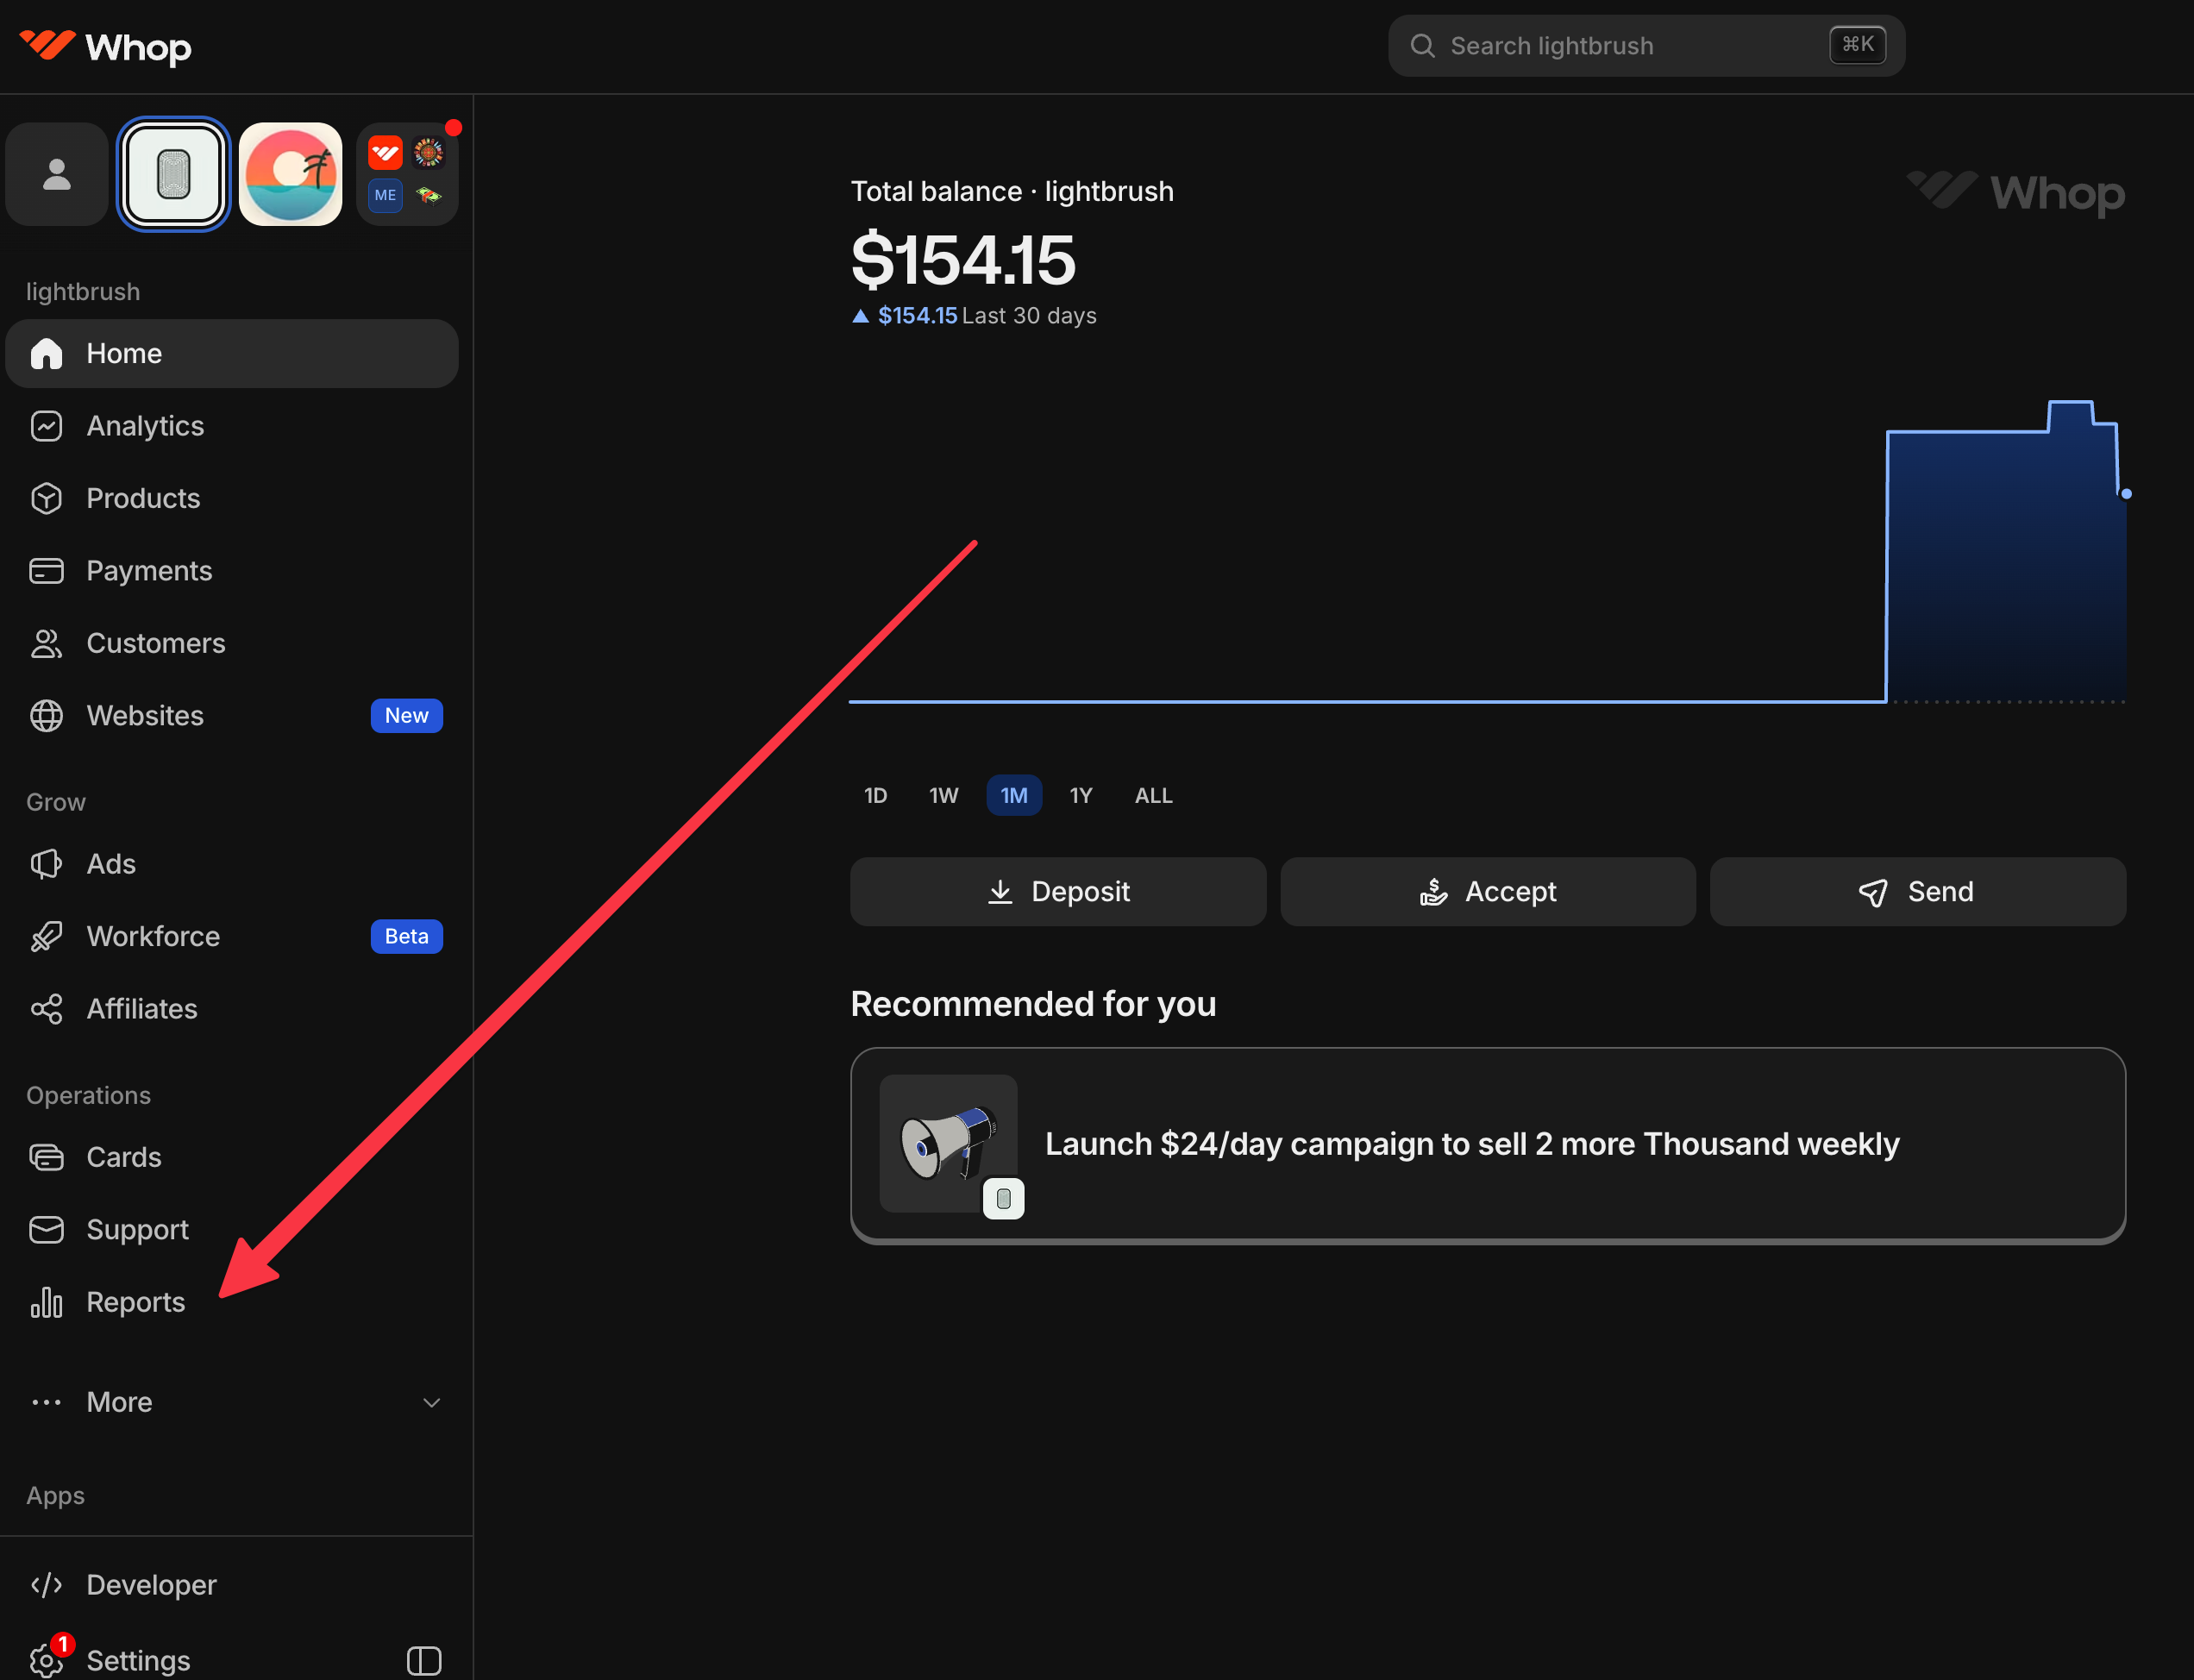Go to Affiliates
2194x1680 pixels.
click(x=232, y=1009)
